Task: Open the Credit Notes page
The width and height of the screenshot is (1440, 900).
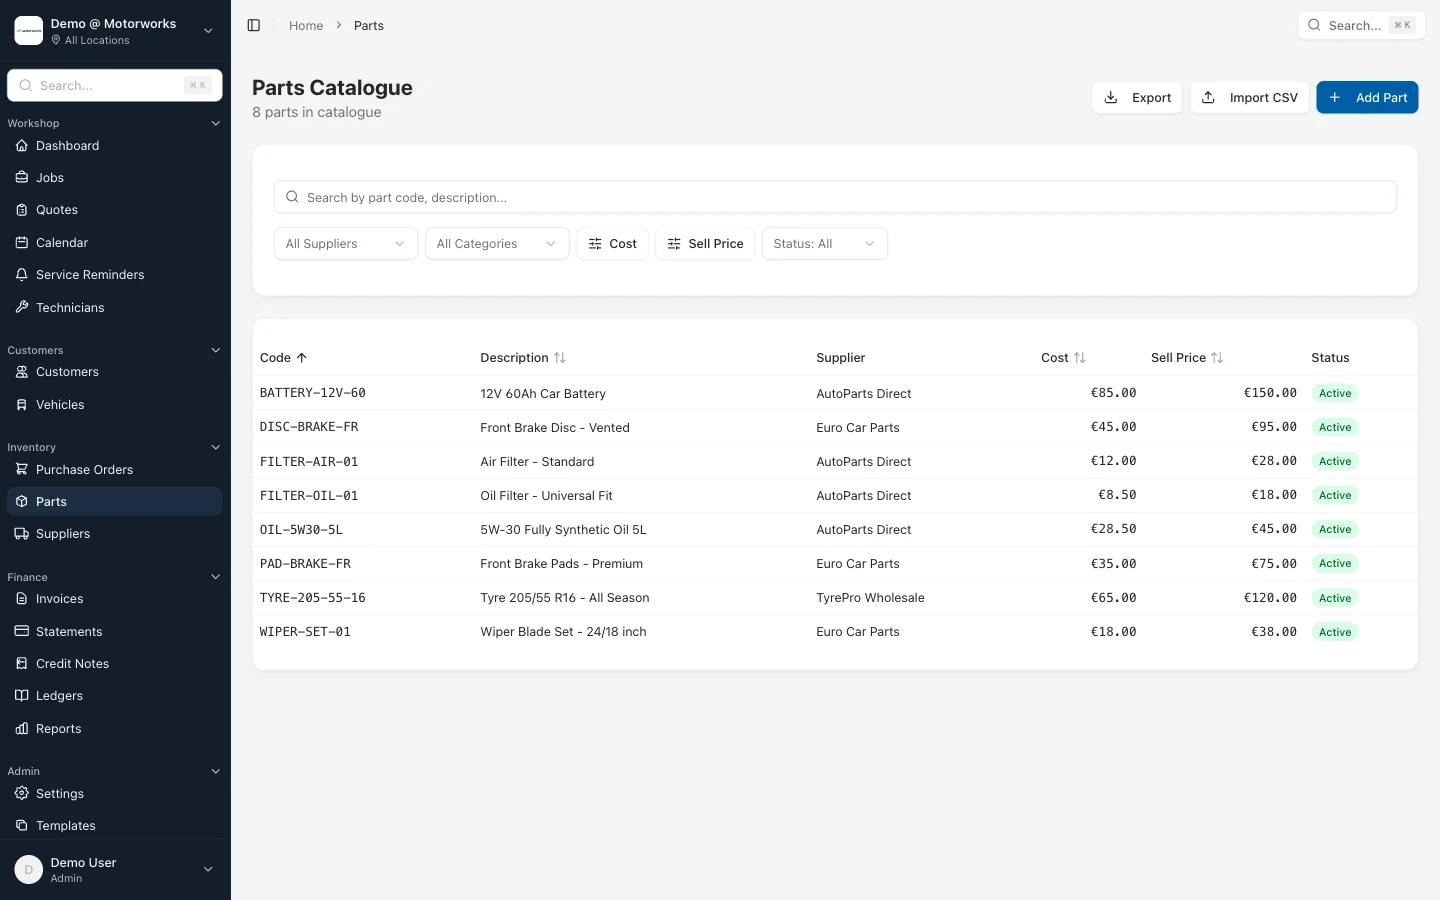Action: click(x=72, y=663)
